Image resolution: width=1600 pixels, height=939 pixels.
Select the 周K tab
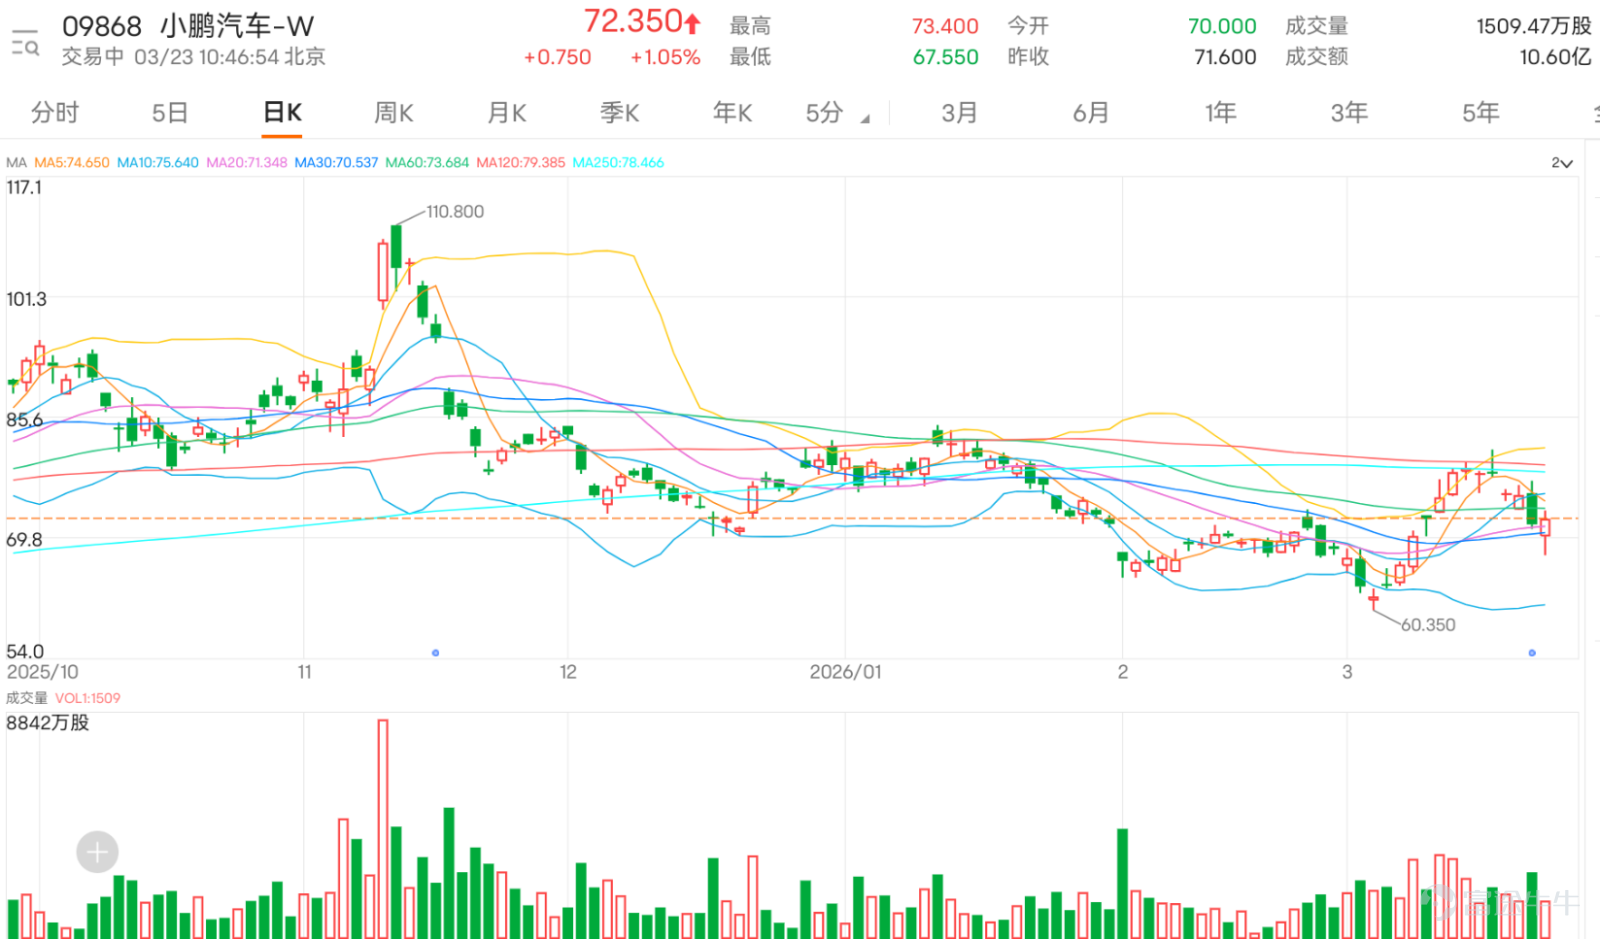point(394,113)
